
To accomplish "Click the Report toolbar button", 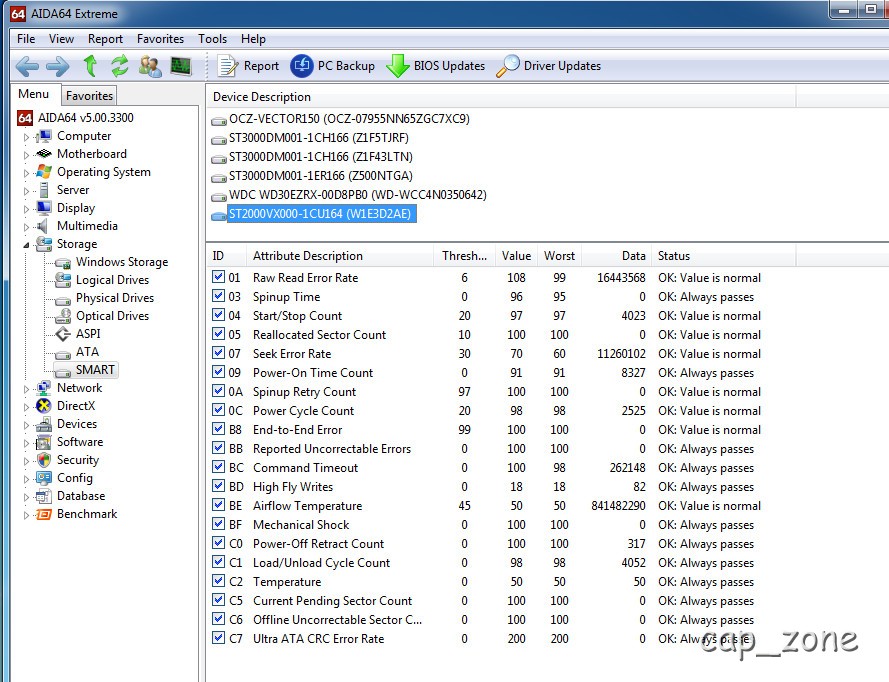I will coord(248,66).
